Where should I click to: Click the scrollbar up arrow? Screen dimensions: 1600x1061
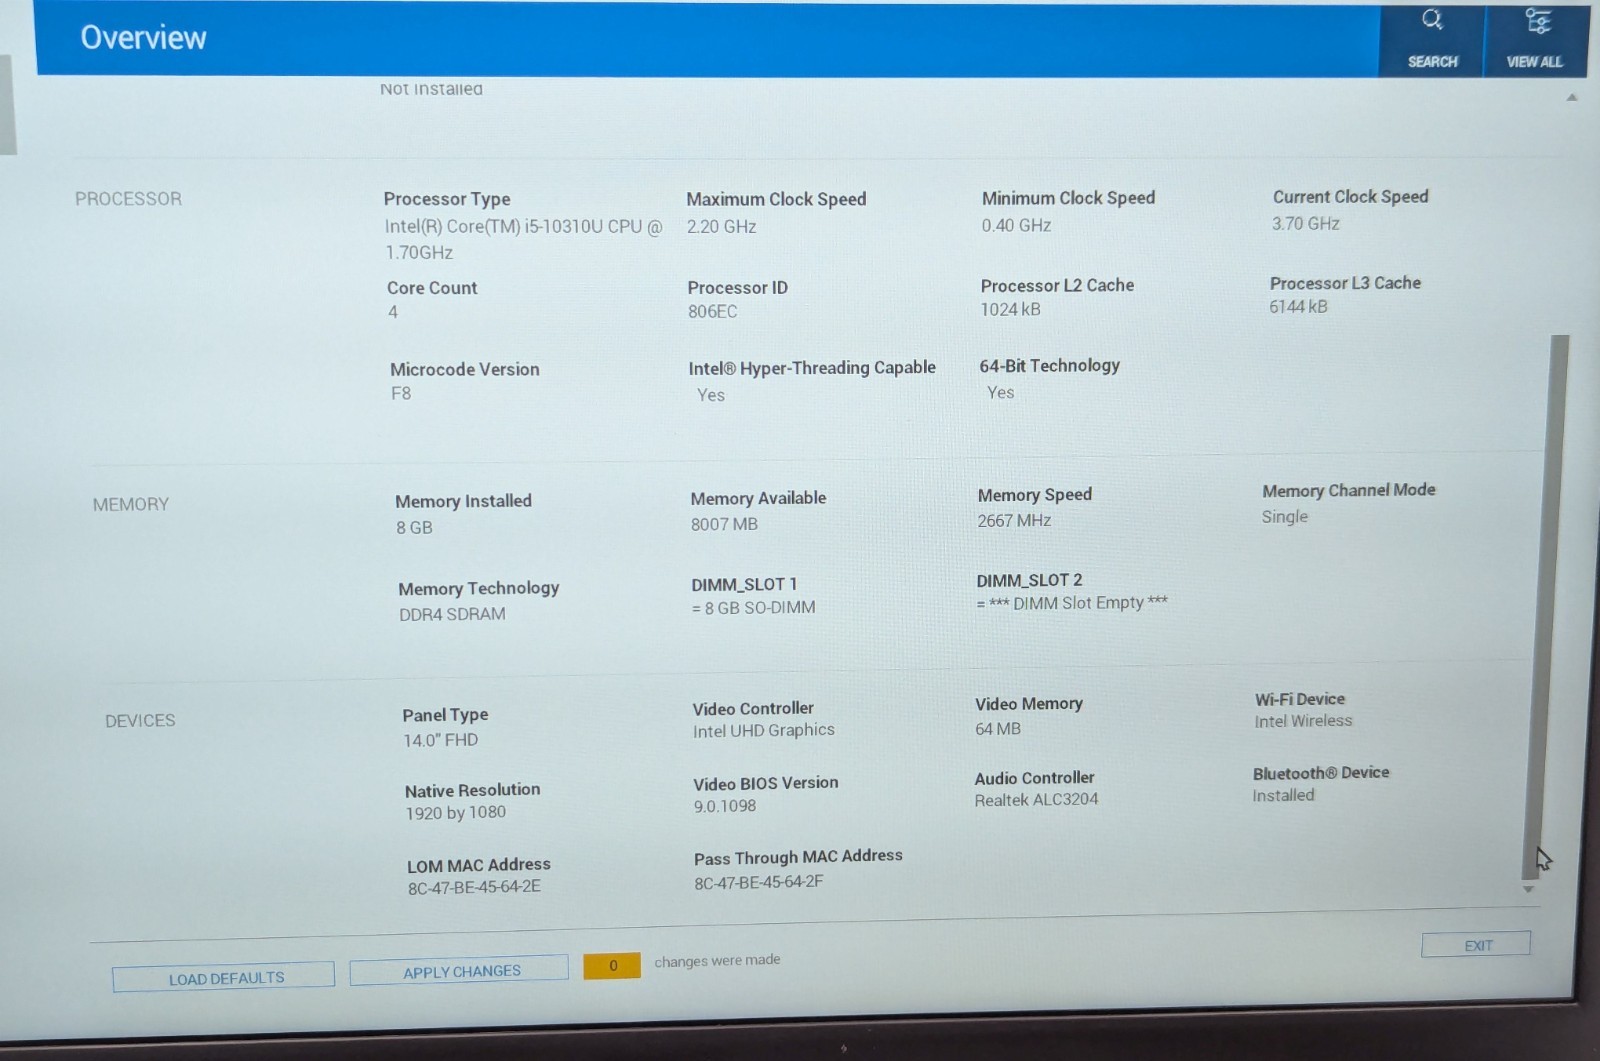[1572, 98]
